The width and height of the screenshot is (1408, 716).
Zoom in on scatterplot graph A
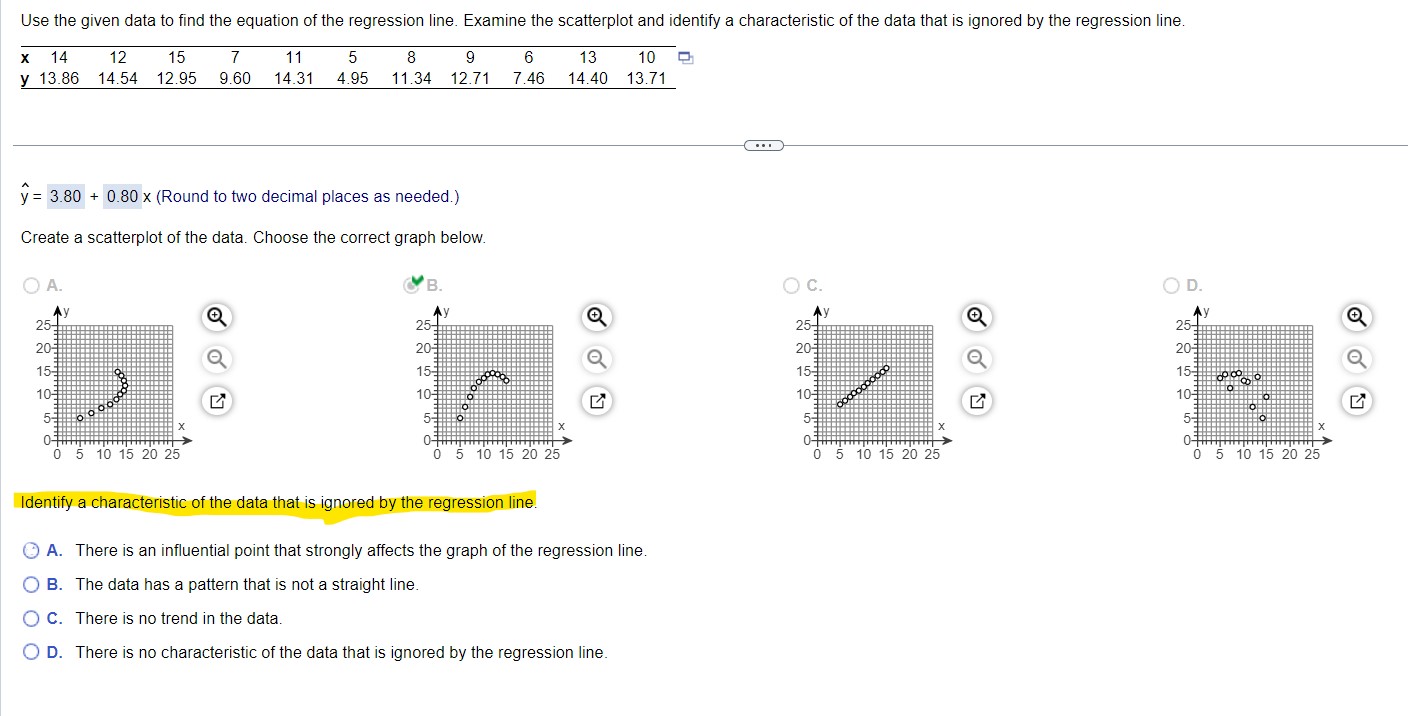(214, 316)
